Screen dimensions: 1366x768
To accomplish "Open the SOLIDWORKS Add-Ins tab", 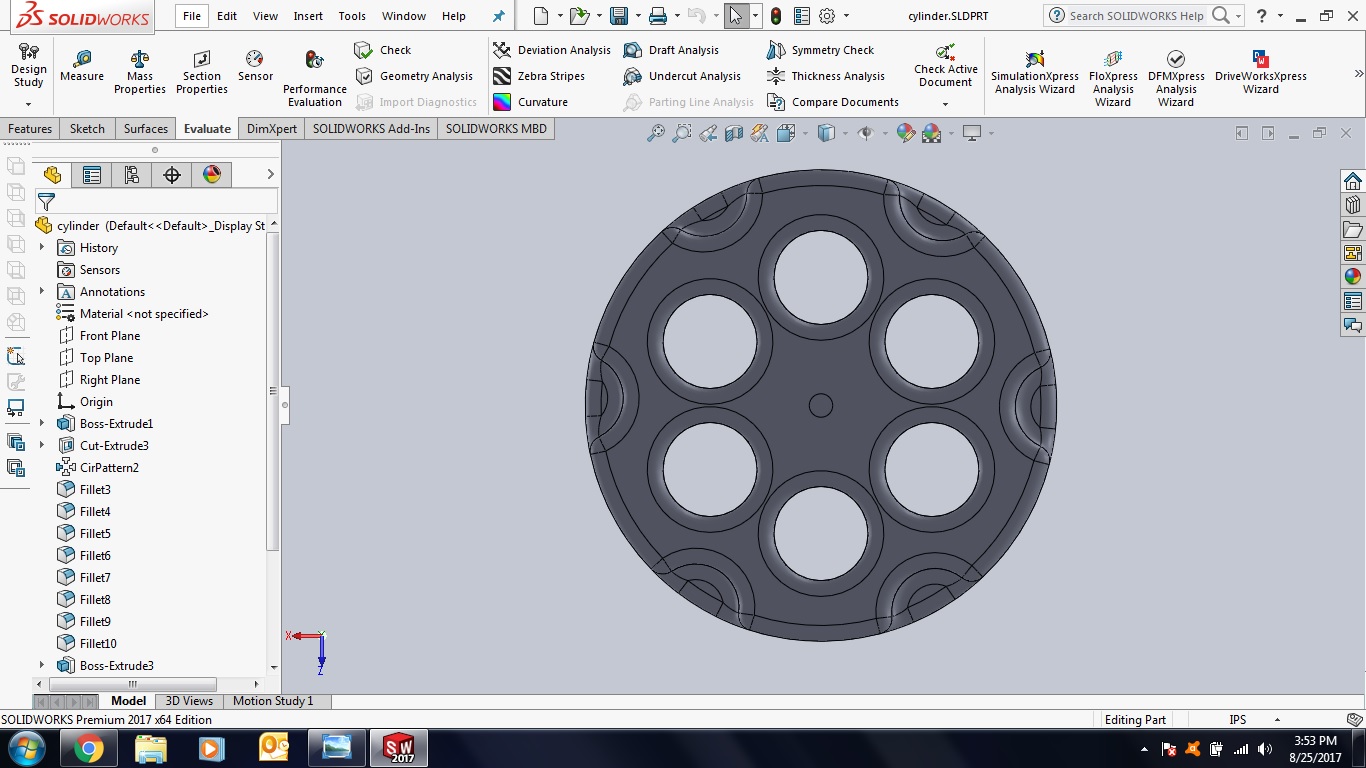I will click(371, 129).
